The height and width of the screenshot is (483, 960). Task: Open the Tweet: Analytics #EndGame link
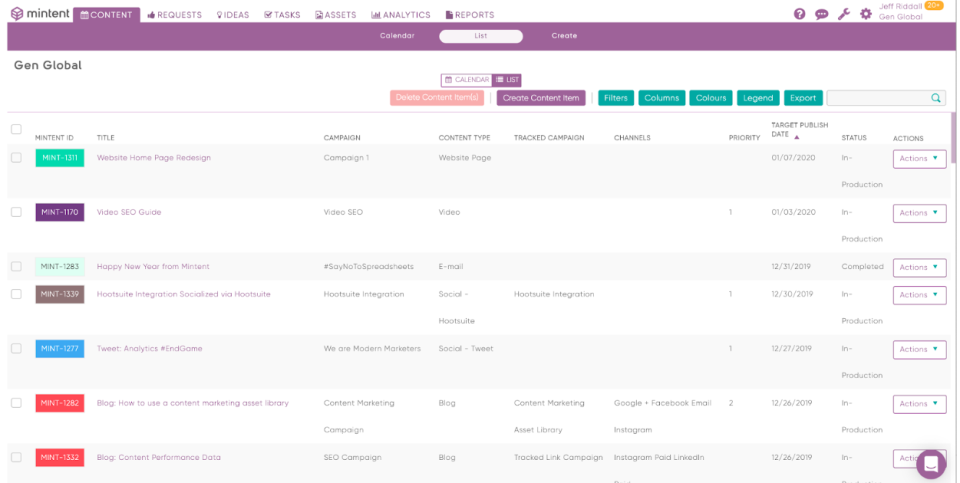pos(149,349)
